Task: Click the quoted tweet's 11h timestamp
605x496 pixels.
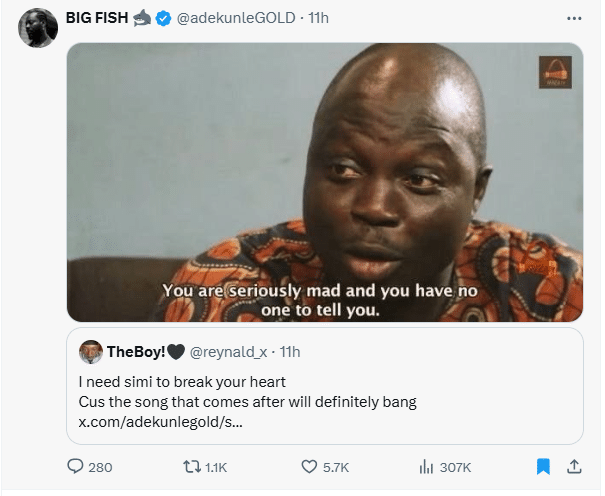Action: click(289, 351)
